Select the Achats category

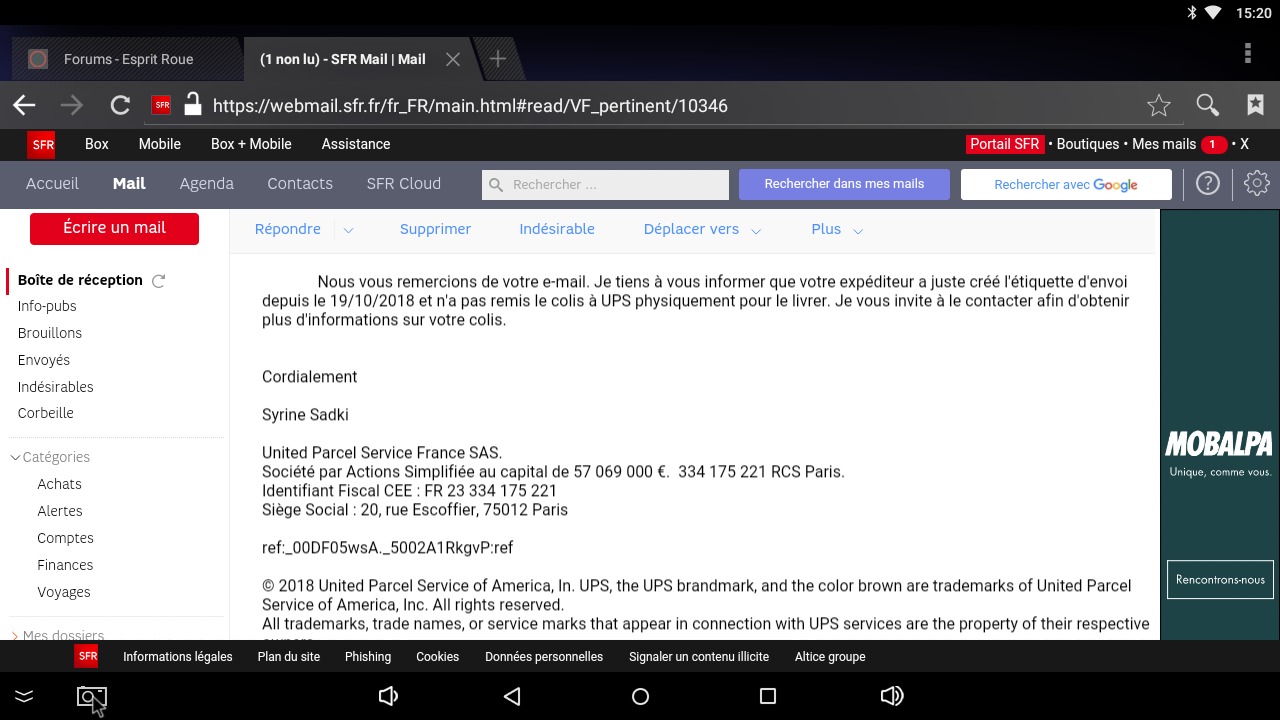pyautogui.click(x=60, y=484)
